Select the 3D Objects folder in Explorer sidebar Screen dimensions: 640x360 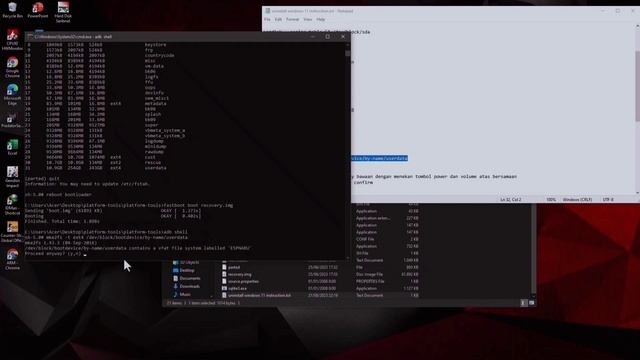click(x=186, y=262)
